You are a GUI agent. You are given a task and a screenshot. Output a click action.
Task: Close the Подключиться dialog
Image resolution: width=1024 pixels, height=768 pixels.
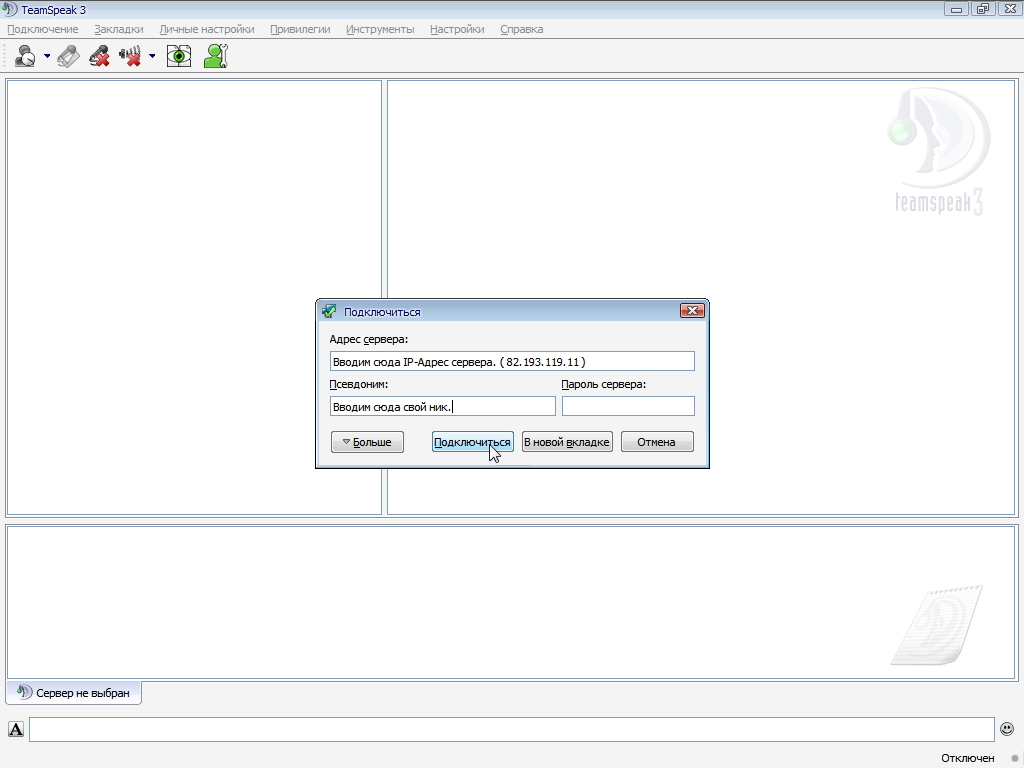pos(692,311)
